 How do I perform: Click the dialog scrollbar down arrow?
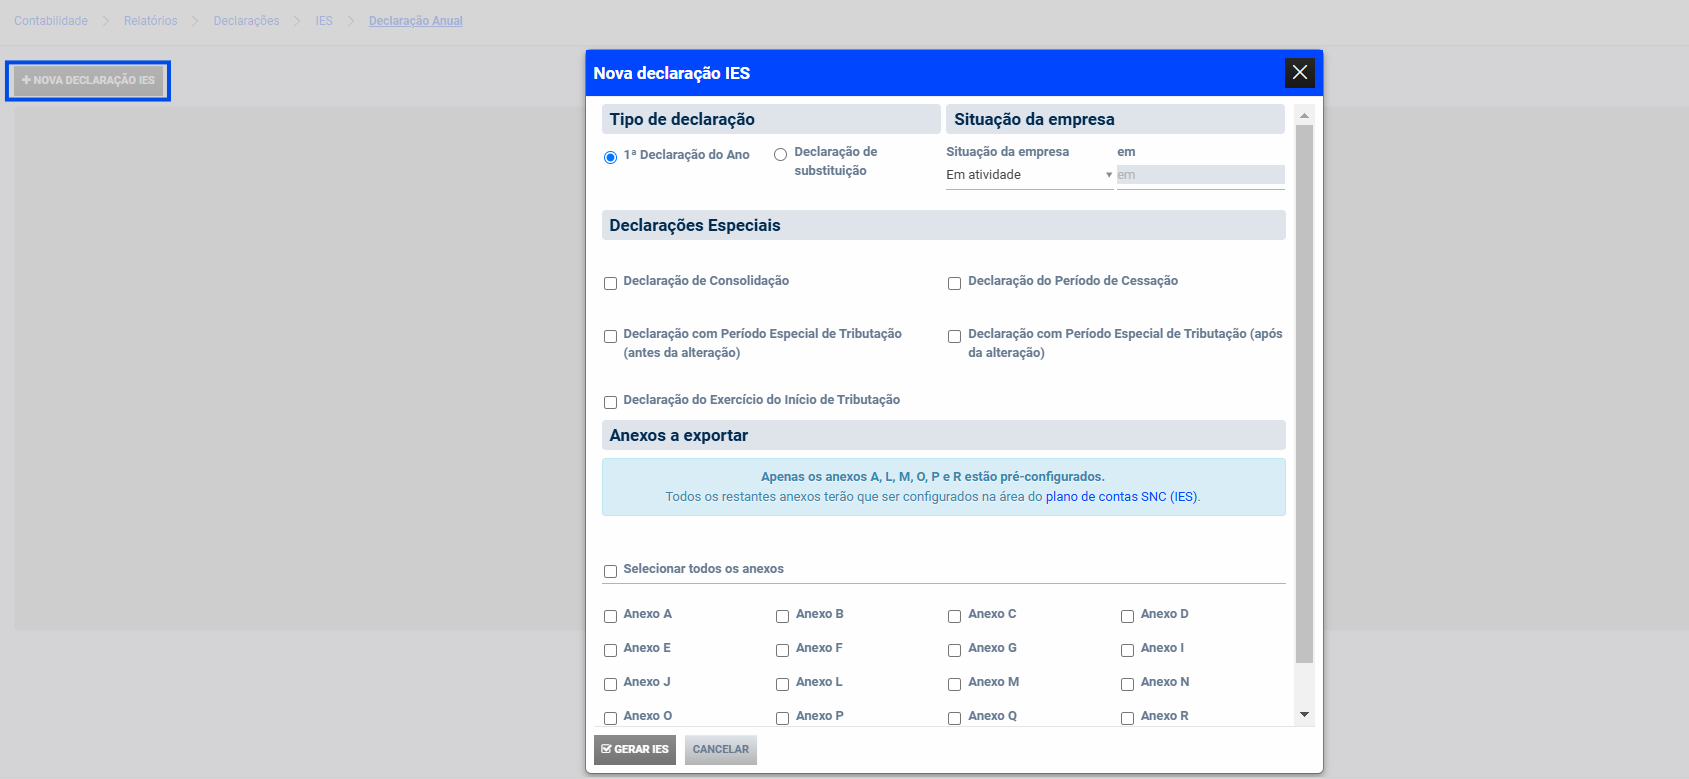point(1304,715)
